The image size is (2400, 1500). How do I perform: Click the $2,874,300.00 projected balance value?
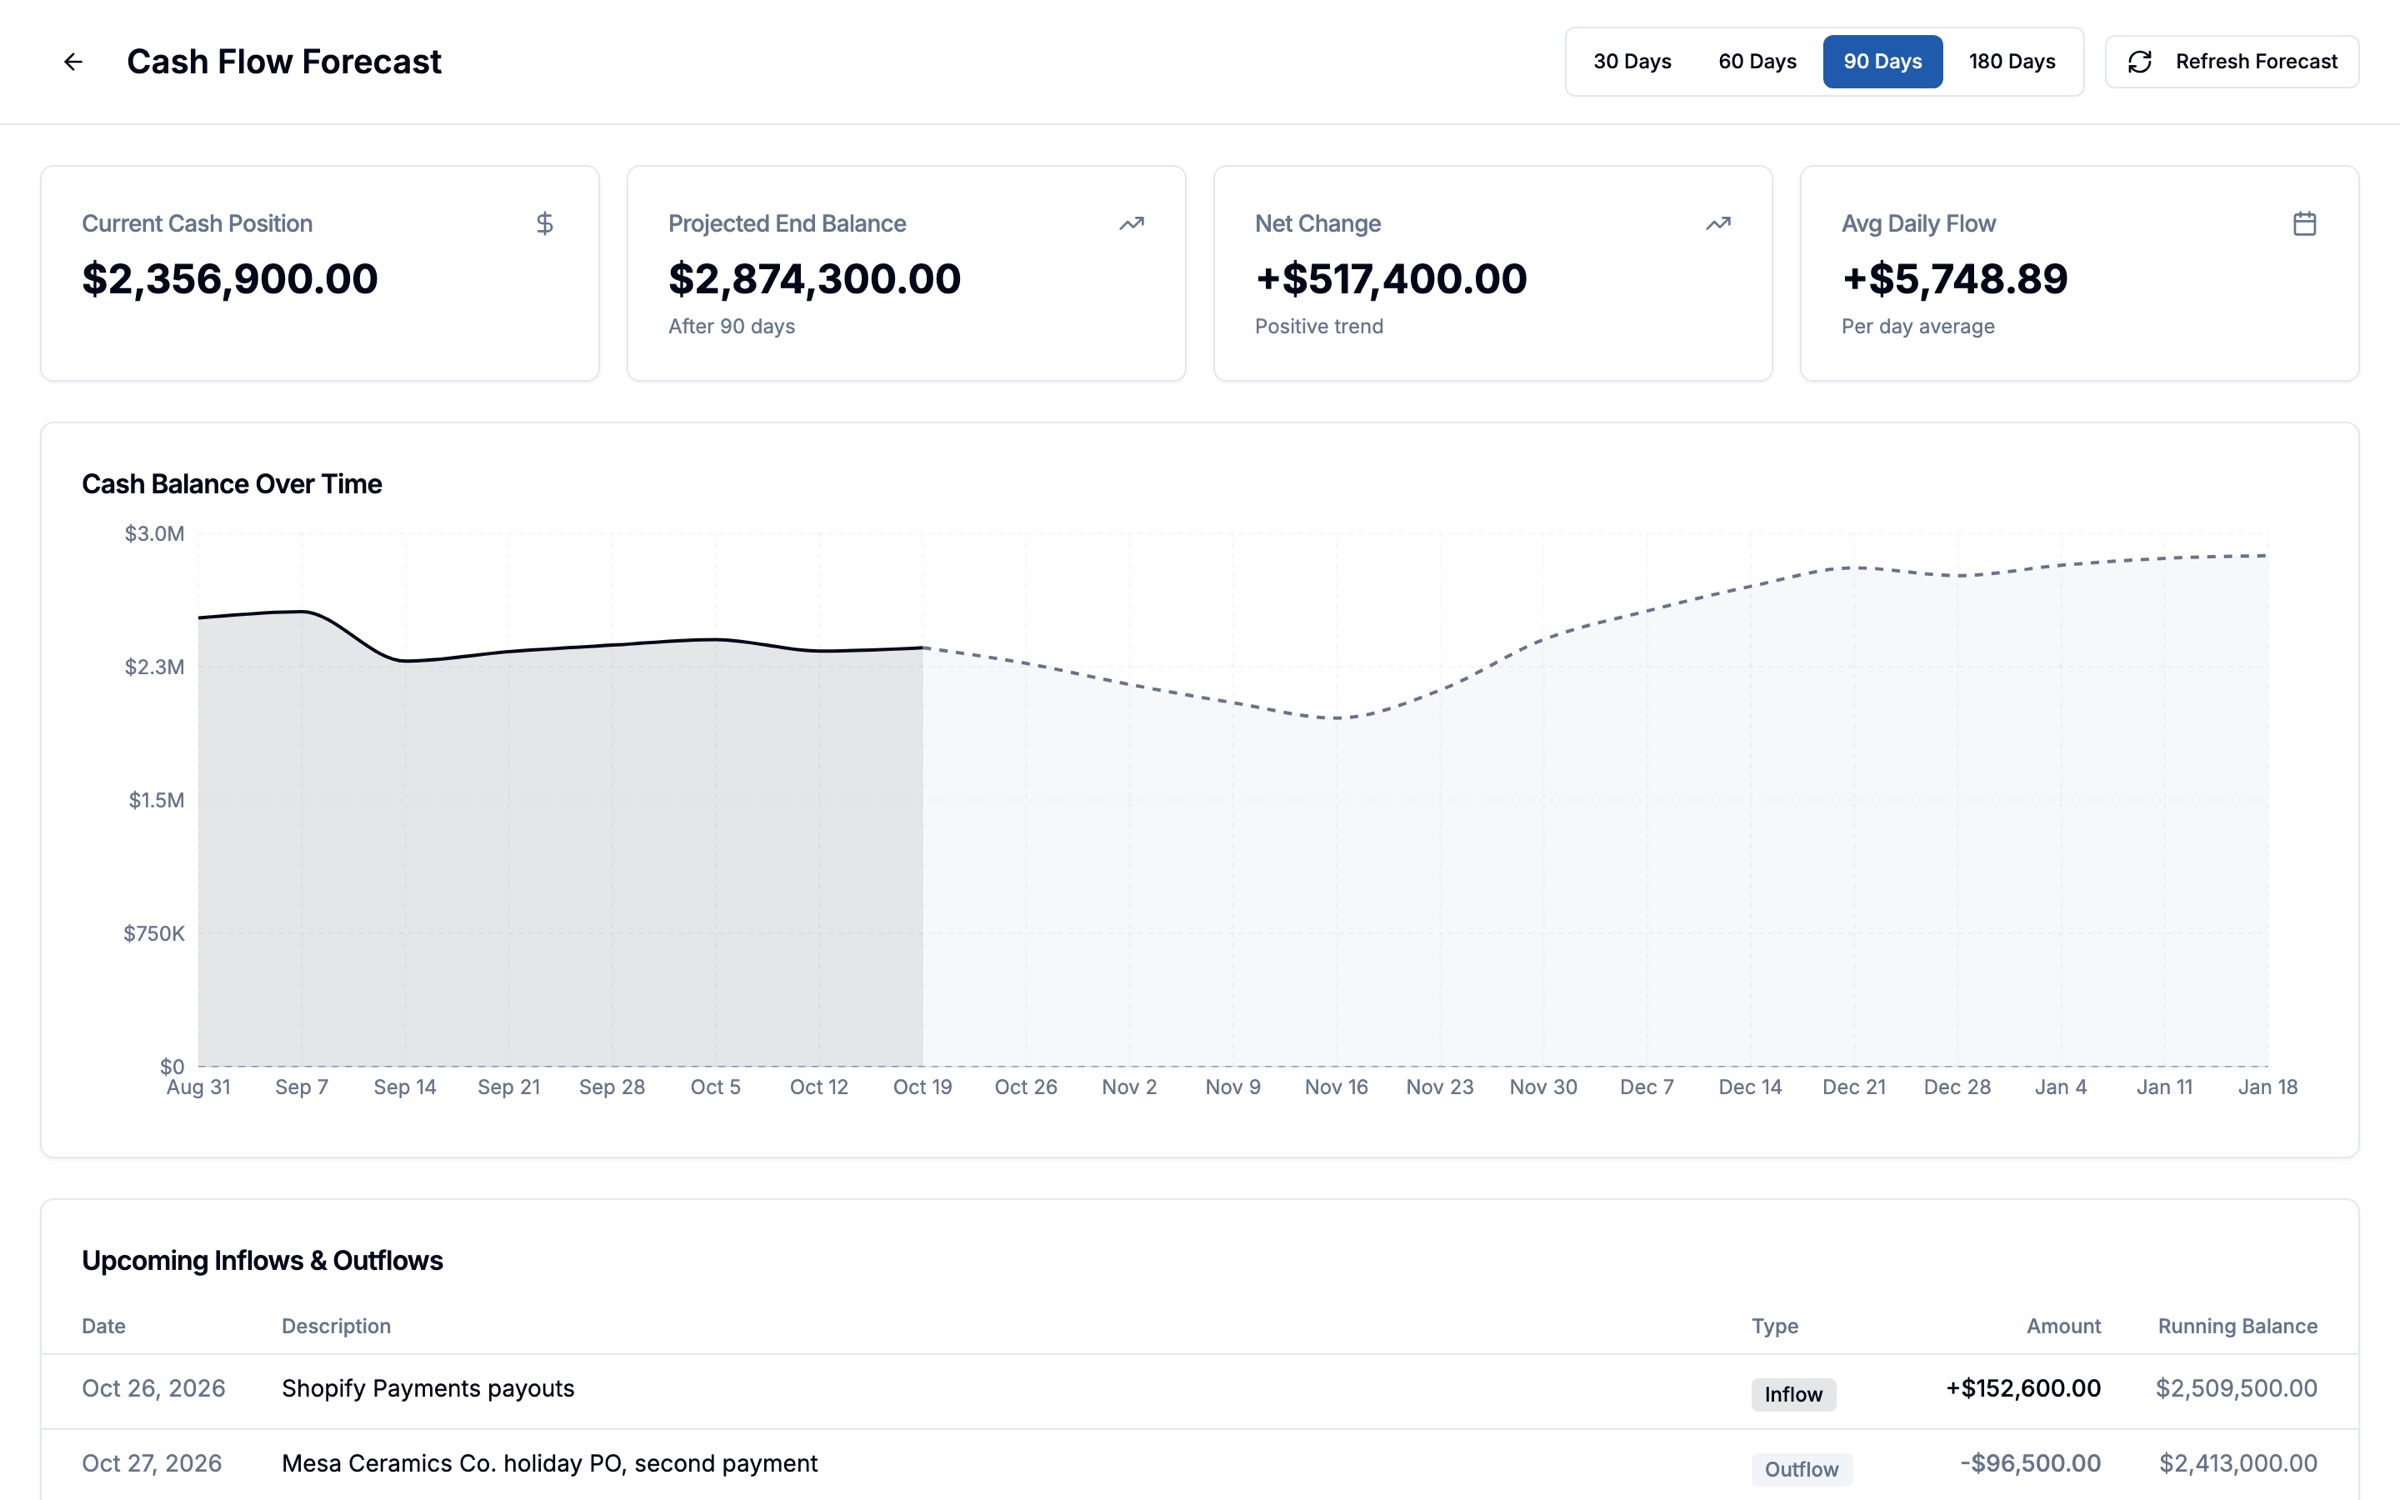click(814, 278)
